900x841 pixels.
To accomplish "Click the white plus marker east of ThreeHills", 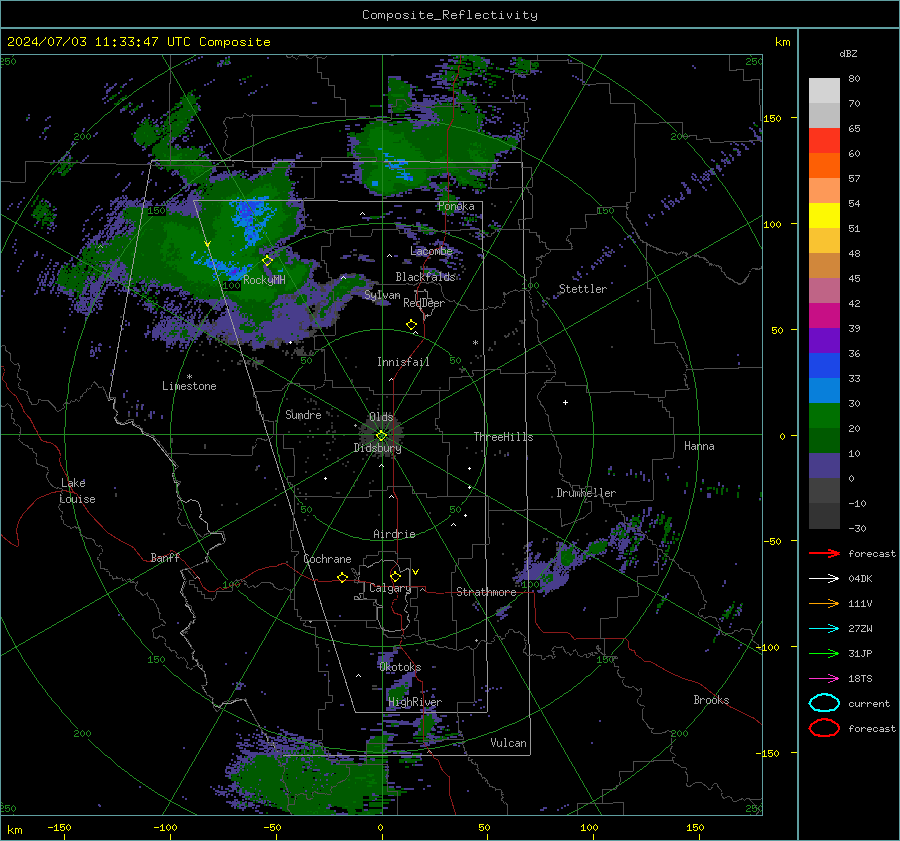I will click(565, 402).
